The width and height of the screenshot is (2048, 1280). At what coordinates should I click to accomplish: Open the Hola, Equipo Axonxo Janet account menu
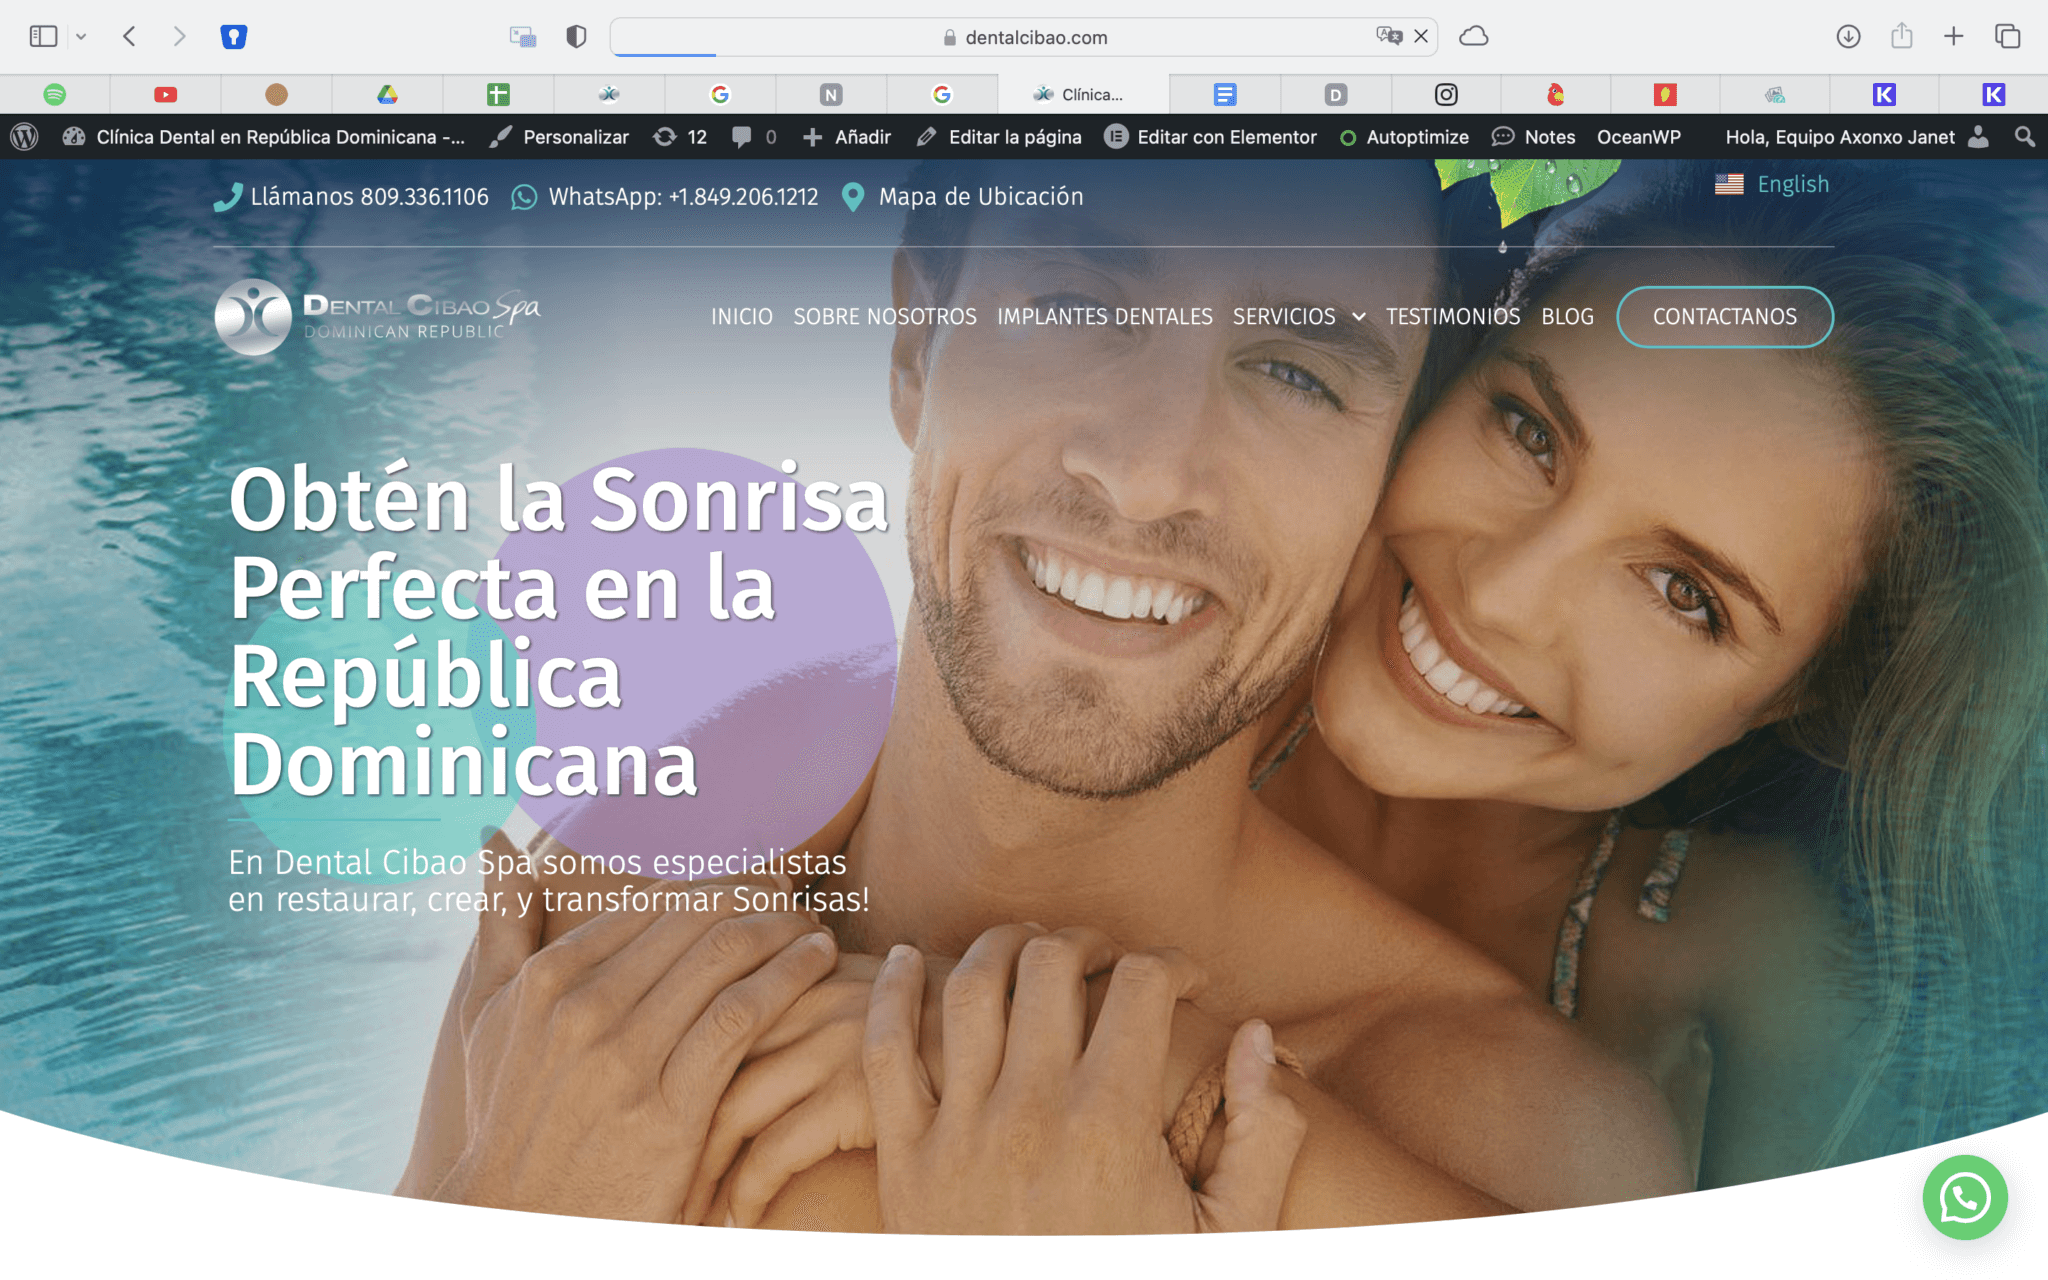tap(1856, 137)
